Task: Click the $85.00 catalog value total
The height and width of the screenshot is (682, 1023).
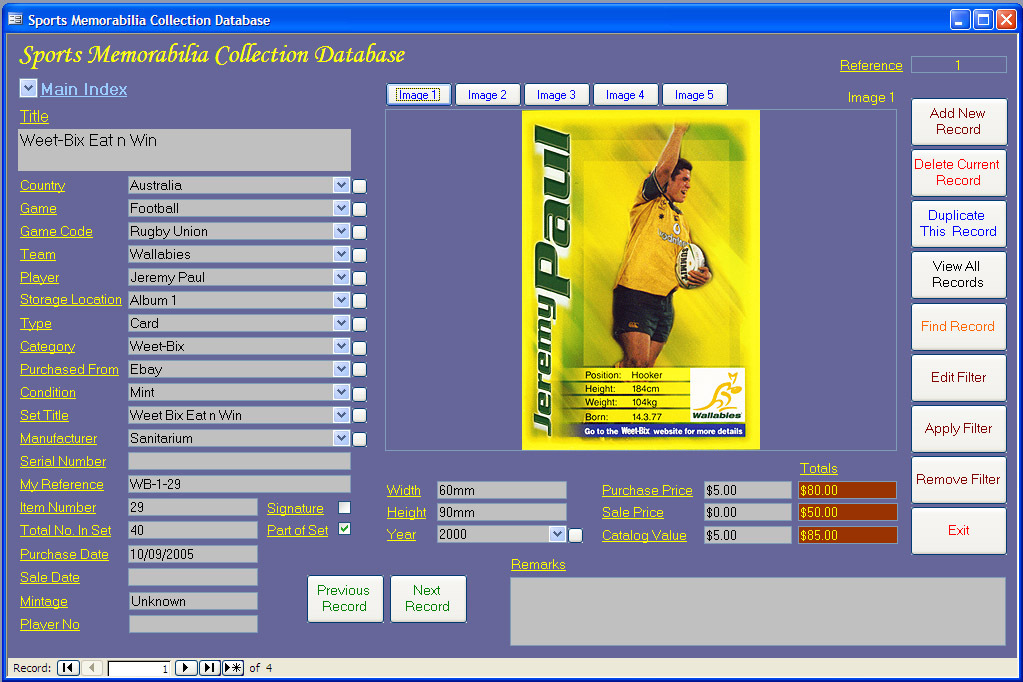Action: 847,535
